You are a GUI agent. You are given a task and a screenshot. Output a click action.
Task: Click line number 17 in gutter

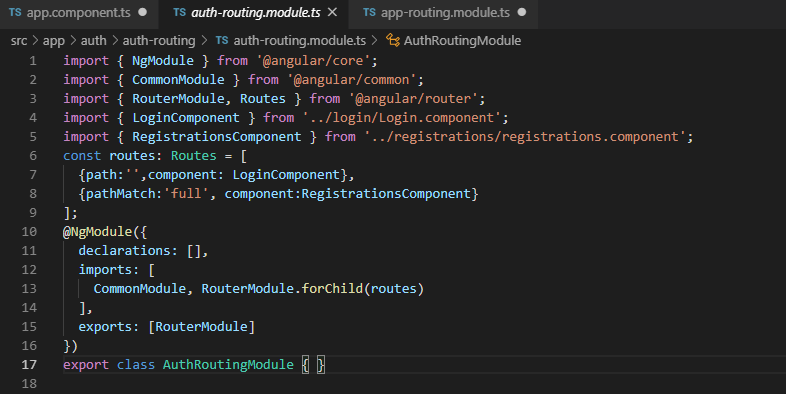click(29, 364)
